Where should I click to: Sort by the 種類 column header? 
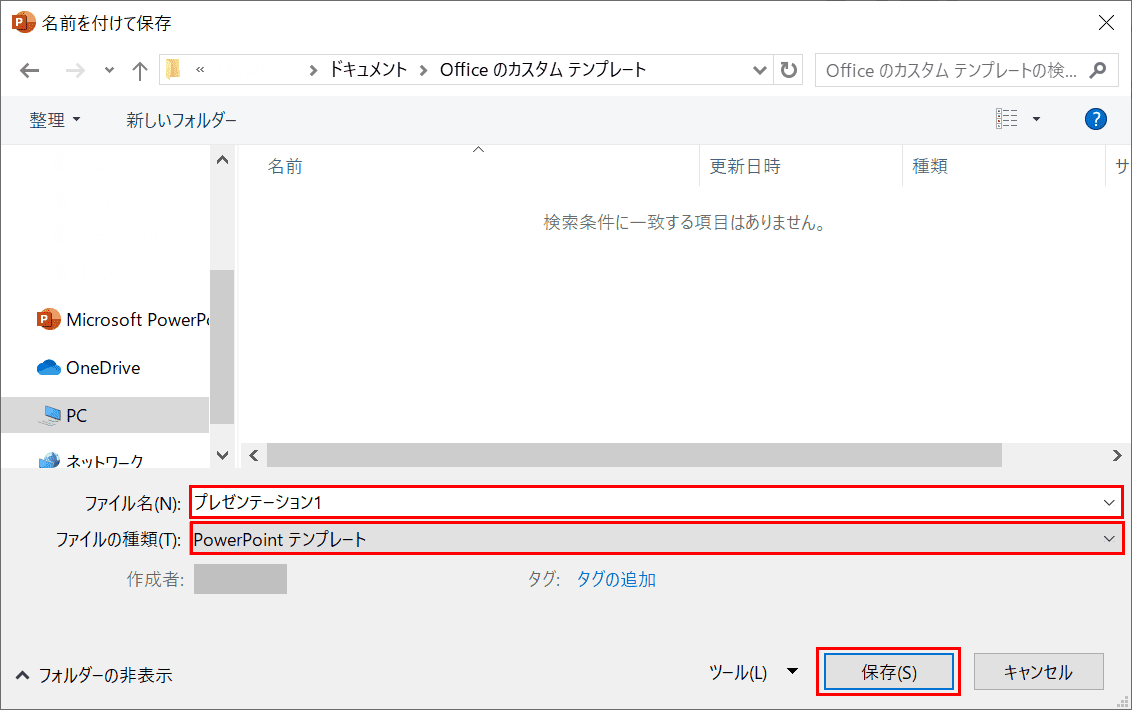point(929,166)
